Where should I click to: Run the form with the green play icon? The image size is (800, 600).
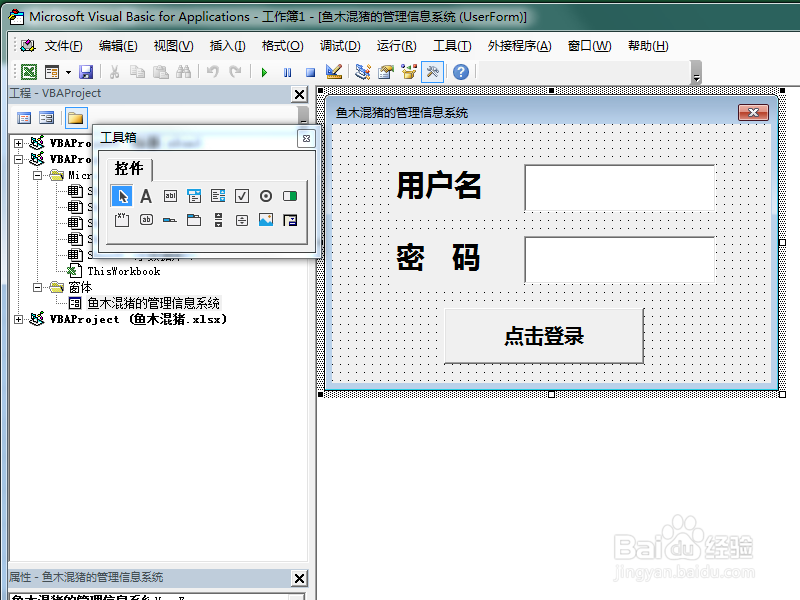coord(264,72)
